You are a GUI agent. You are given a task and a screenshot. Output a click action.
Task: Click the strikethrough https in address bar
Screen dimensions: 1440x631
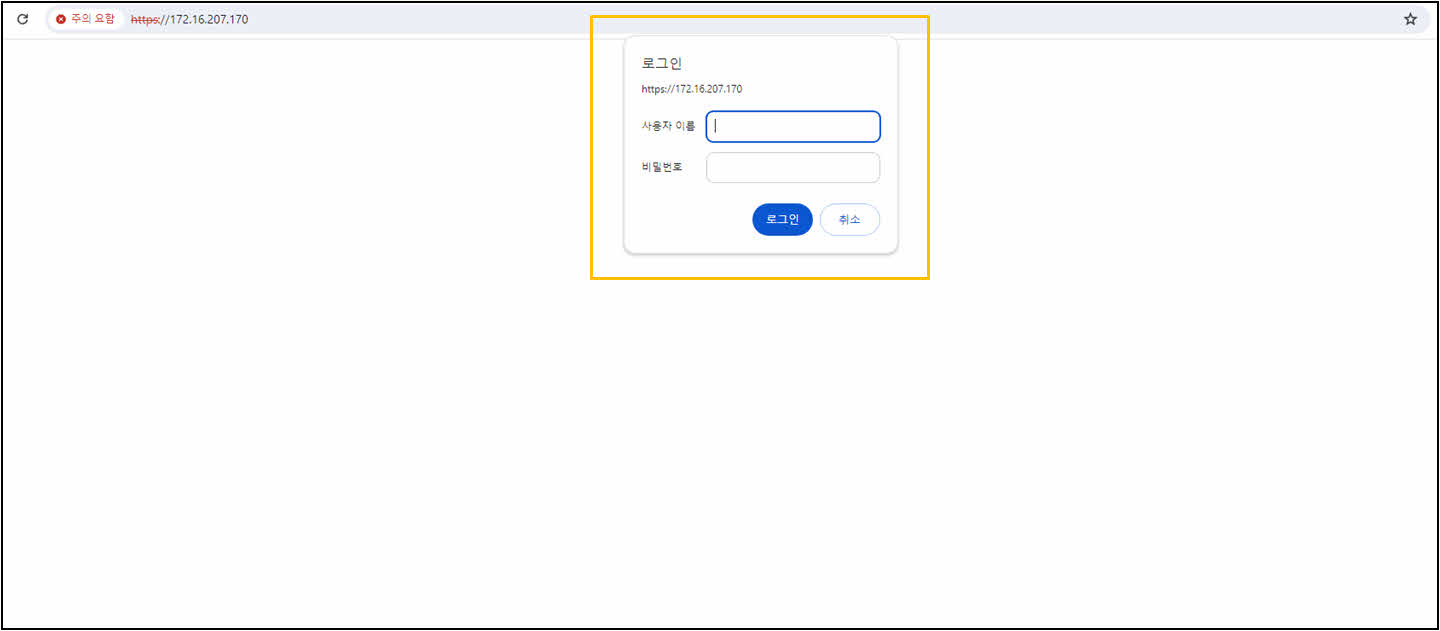click(144, 19)
